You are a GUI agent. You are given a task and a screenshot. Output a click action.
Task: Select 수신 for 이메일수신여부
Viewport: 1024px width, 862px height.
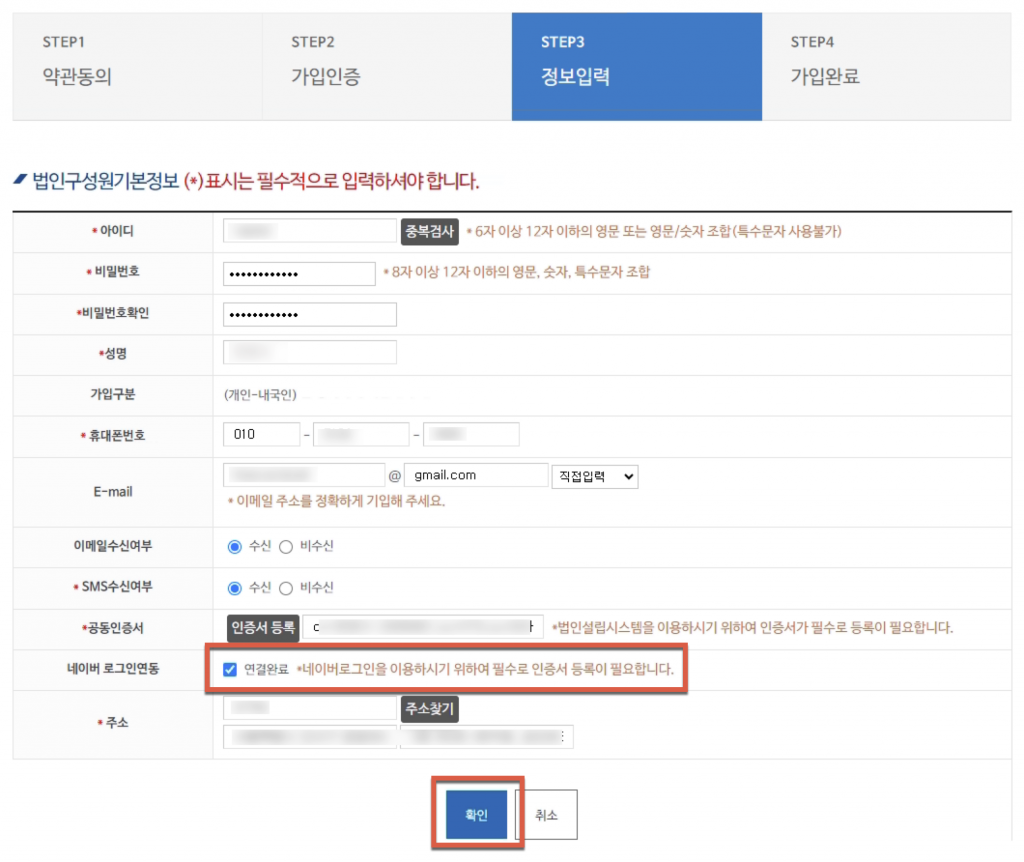point(234,547)
